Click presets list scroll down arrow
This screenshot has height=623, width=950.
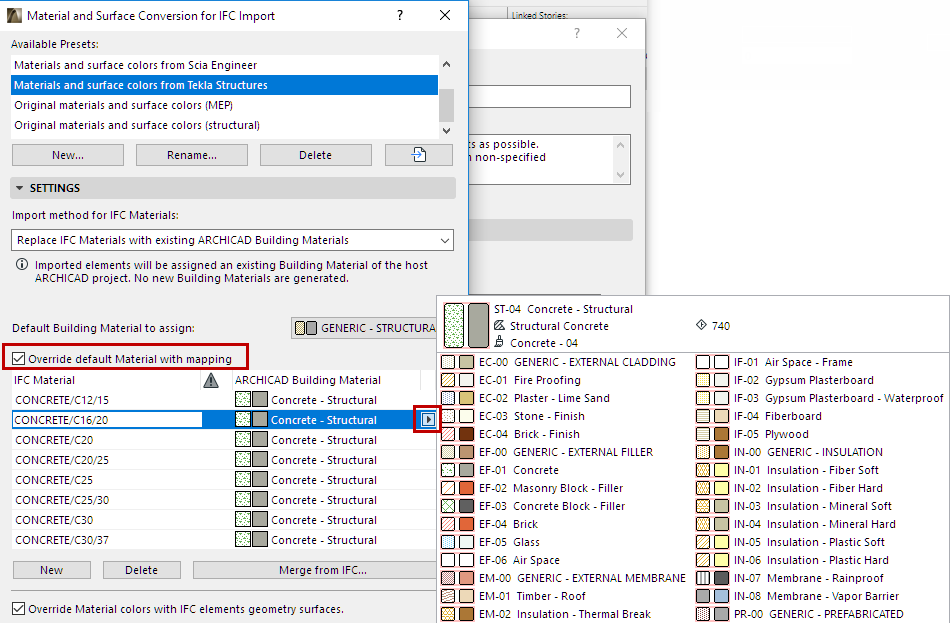point(447,131)
